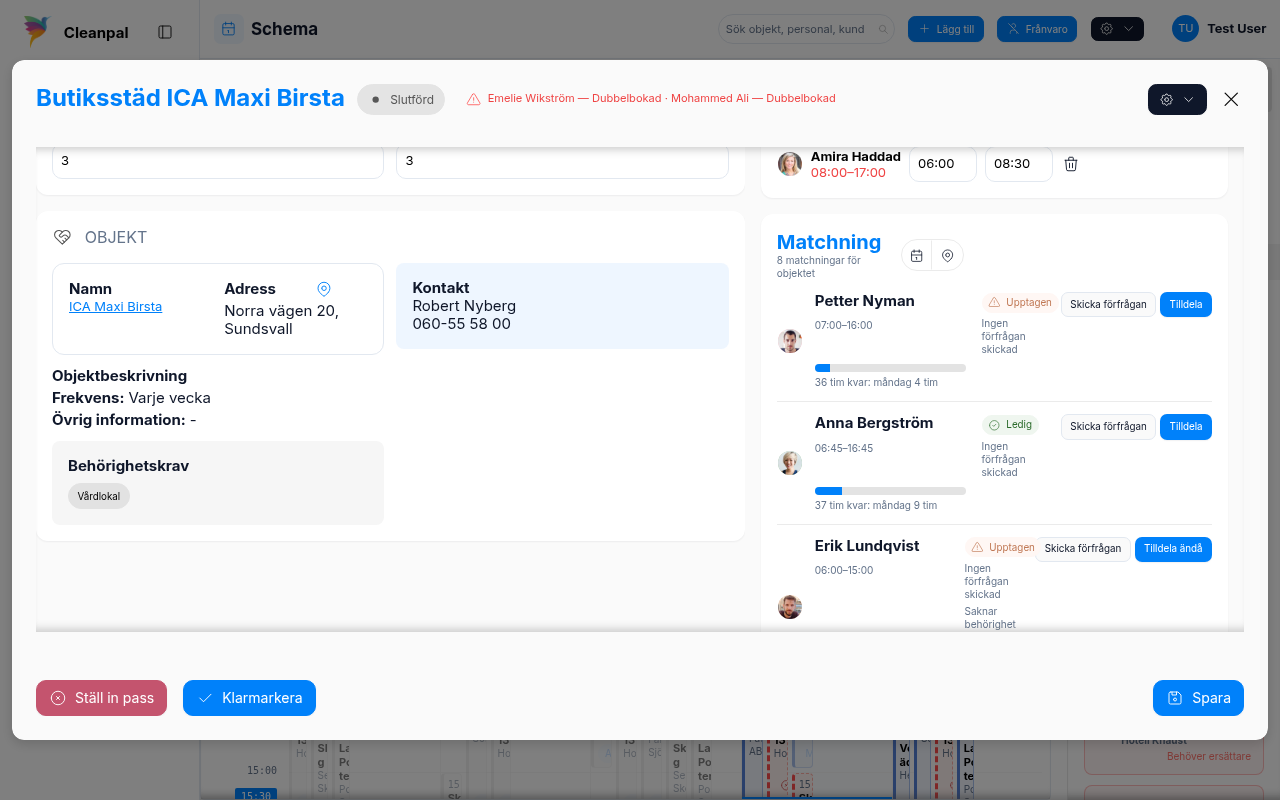This screenshot has height=800, width=1280.
Task: Click Amira Haddad's 08:00–17:00 hours text
Action: click(x=848, y=173)
